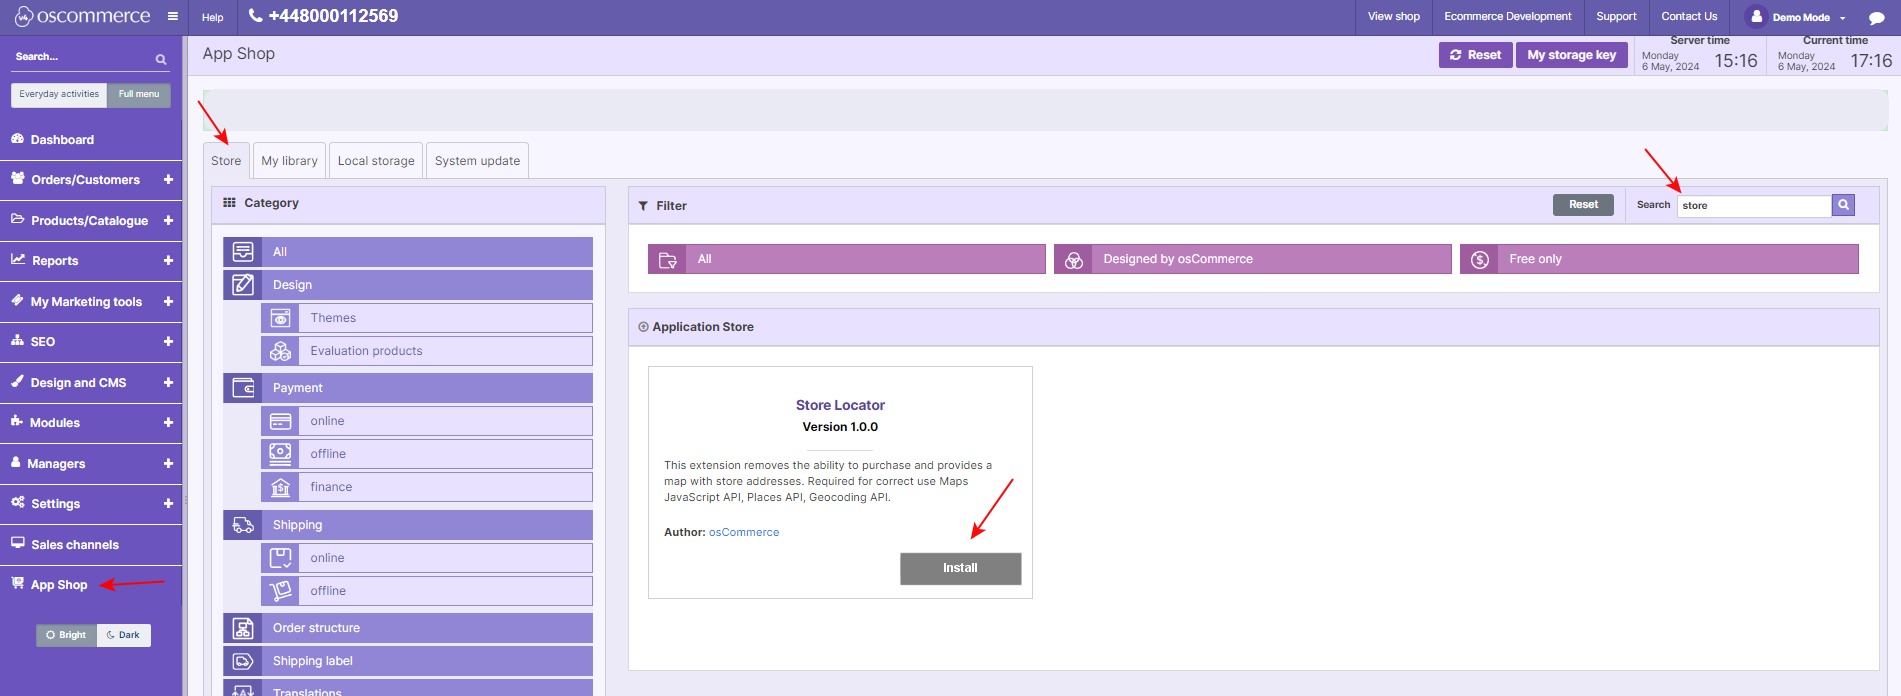Click the search magnifier button in Filter panel
Viewport: 1901px width, 696px height.
pyautogui.click(x=1843, y=205)
